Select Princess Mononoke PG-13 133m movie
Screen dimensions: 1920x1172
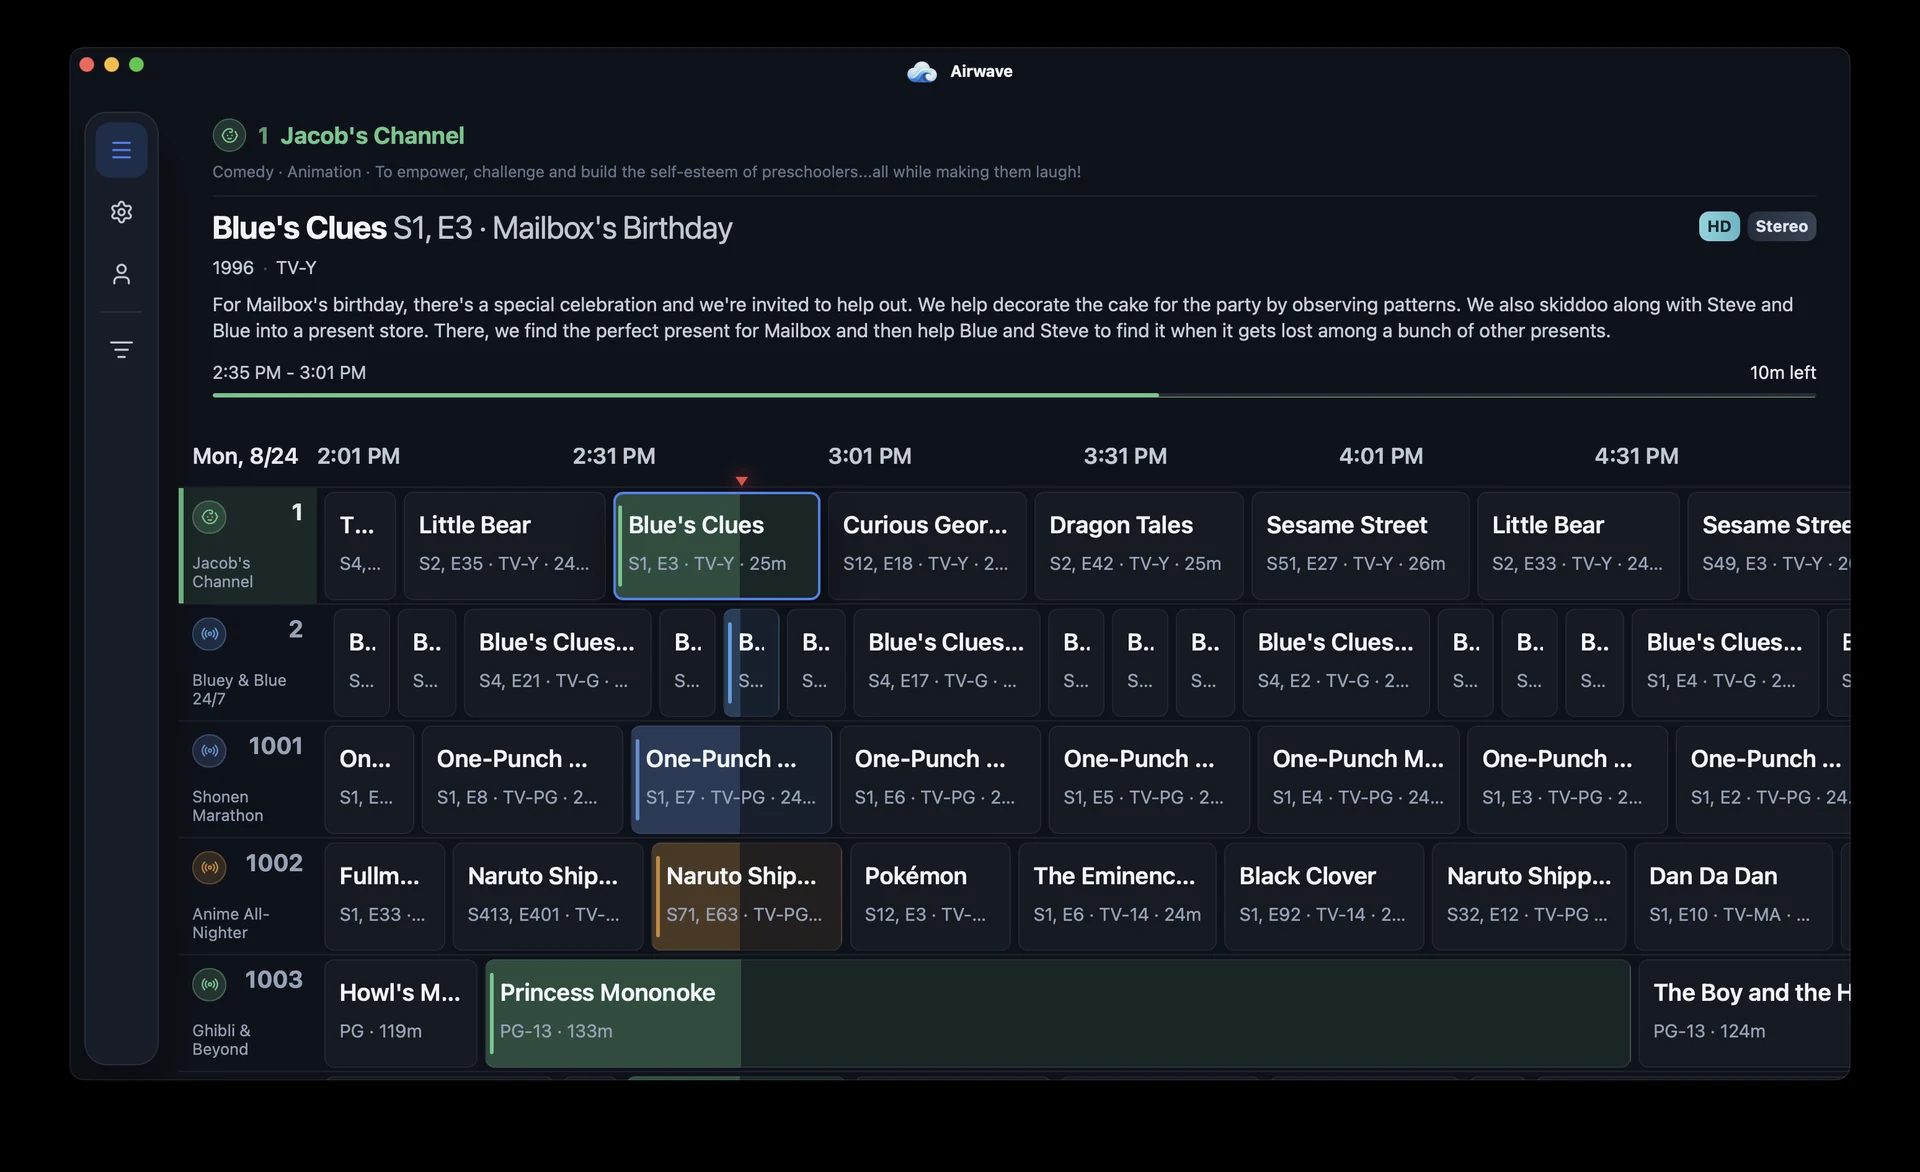pyautogui.click(x=1058, y=1014)
